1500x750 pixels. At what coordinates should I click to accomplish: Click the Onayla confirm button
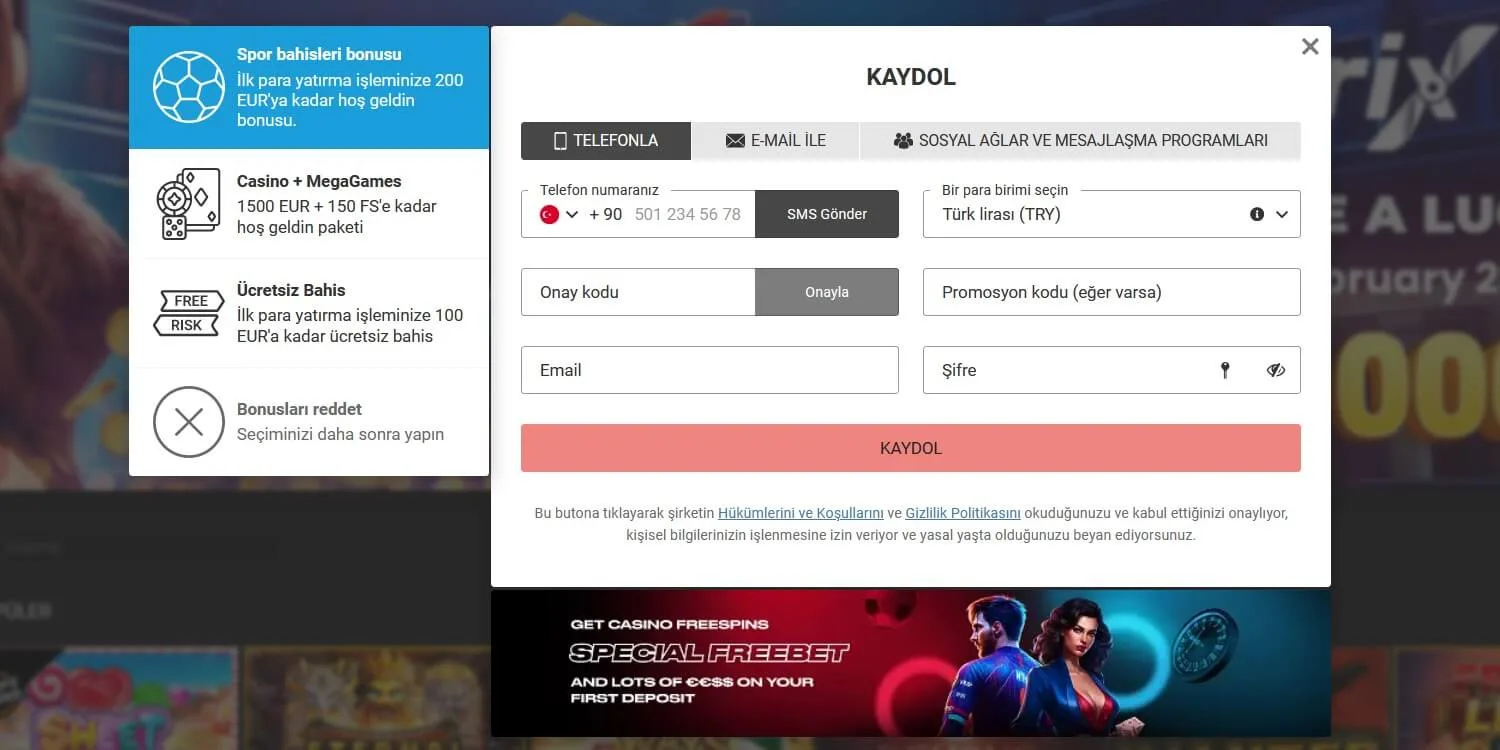[827, 292]
